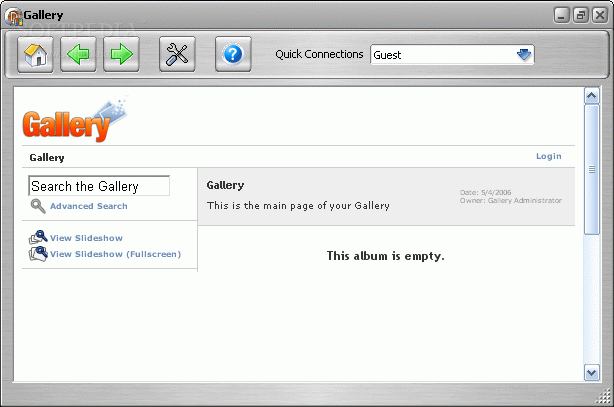614x407 pixels.
Task: Click the vertical scrollbar thumb
Action: 592,170
